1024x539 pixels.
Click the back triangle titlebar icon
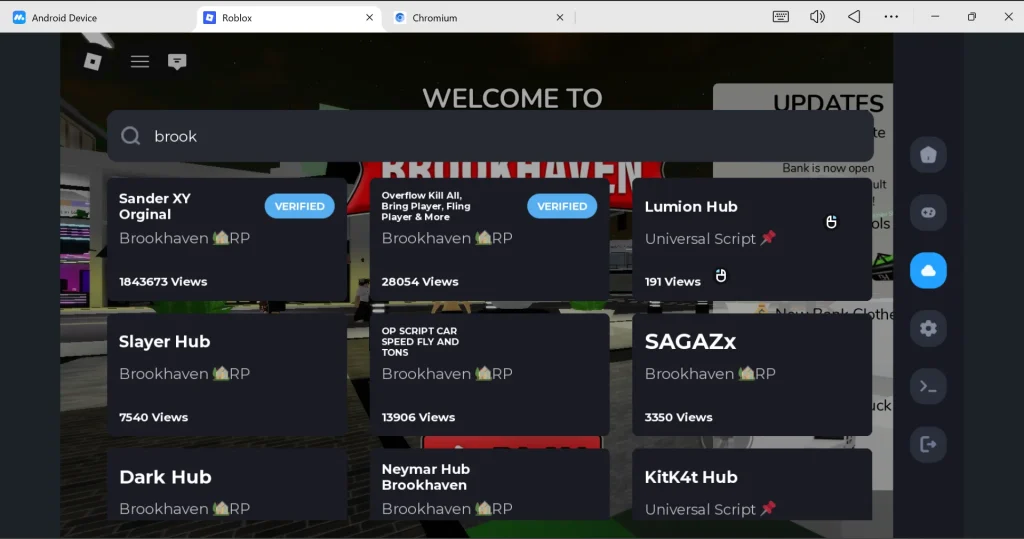click(854, 17)
